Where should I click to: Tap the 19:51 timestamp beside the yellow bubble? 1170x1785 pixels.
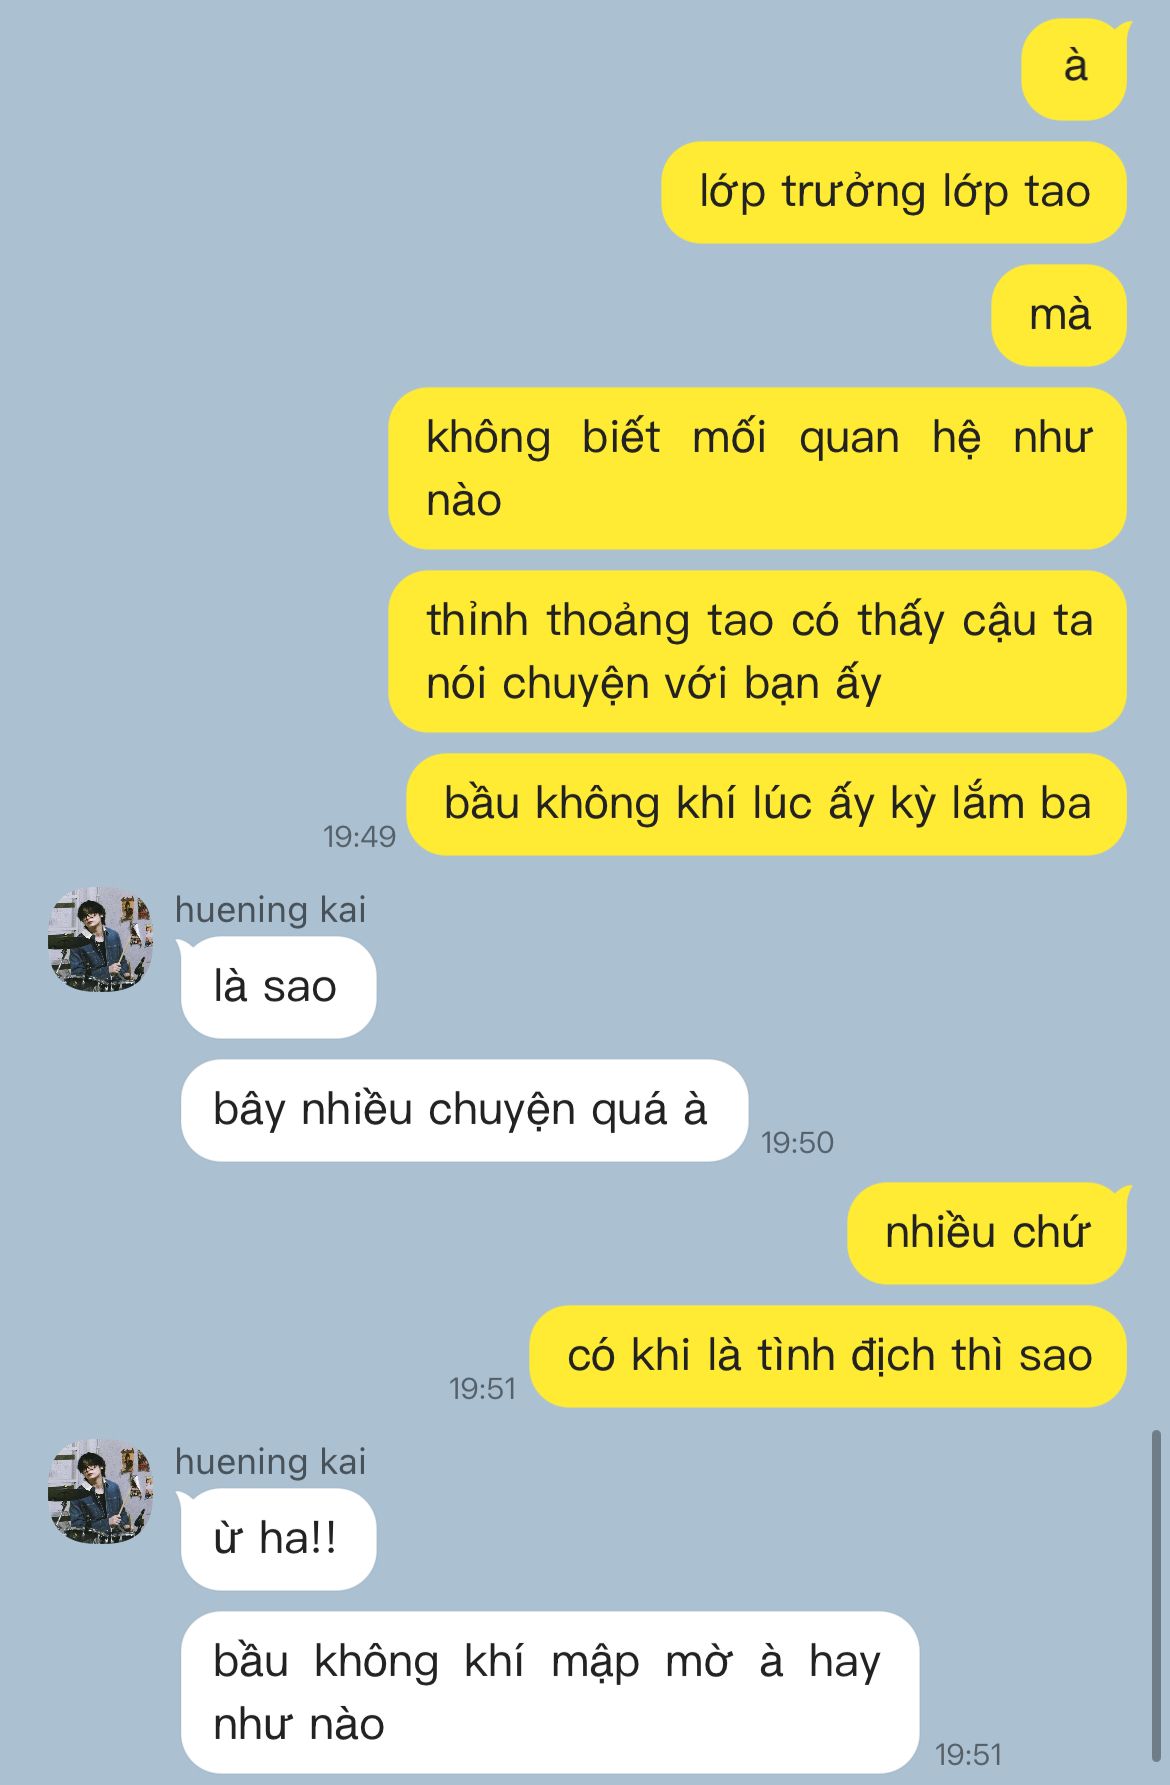pyautogui.click(x=482, y=1388)
